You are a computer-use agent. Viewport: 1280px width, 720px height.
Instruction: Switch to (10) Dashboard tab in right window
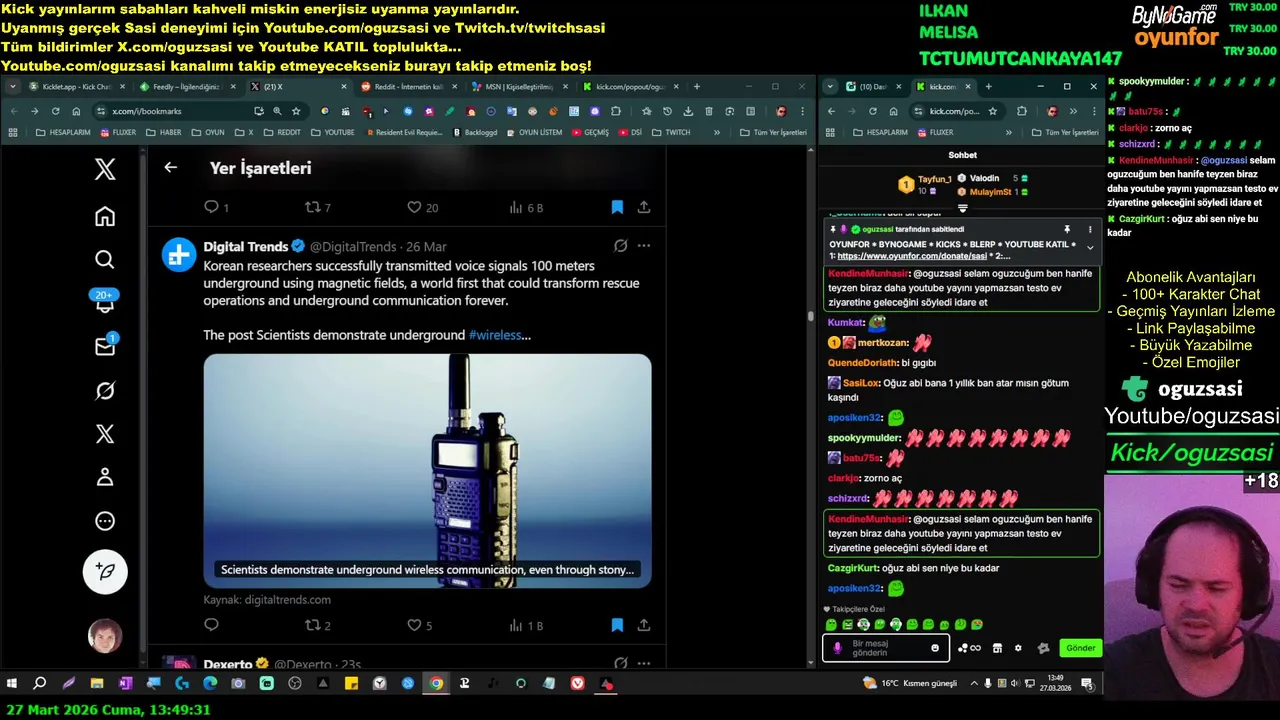875,87
